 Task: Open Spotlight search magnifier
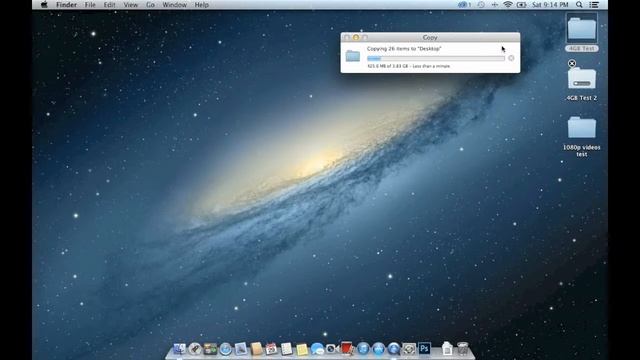coord(579,5)
